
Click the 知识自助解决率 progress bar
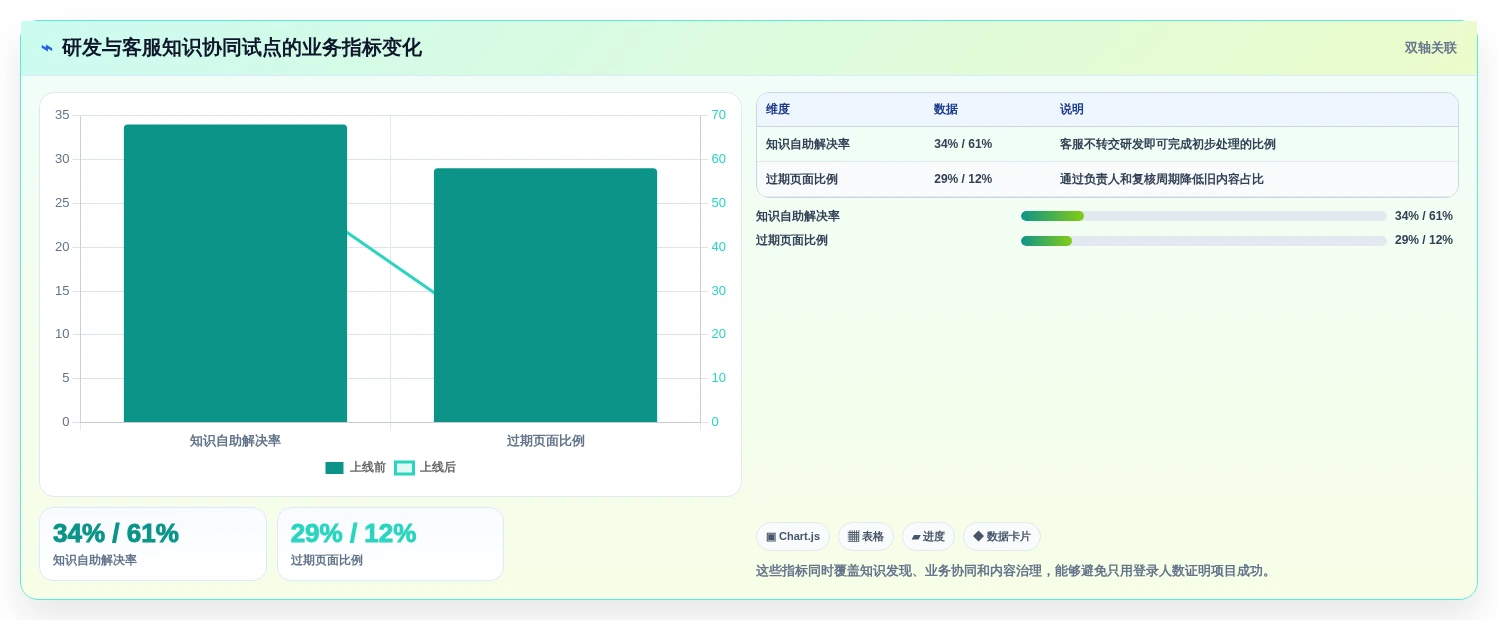coord(1203,216)
